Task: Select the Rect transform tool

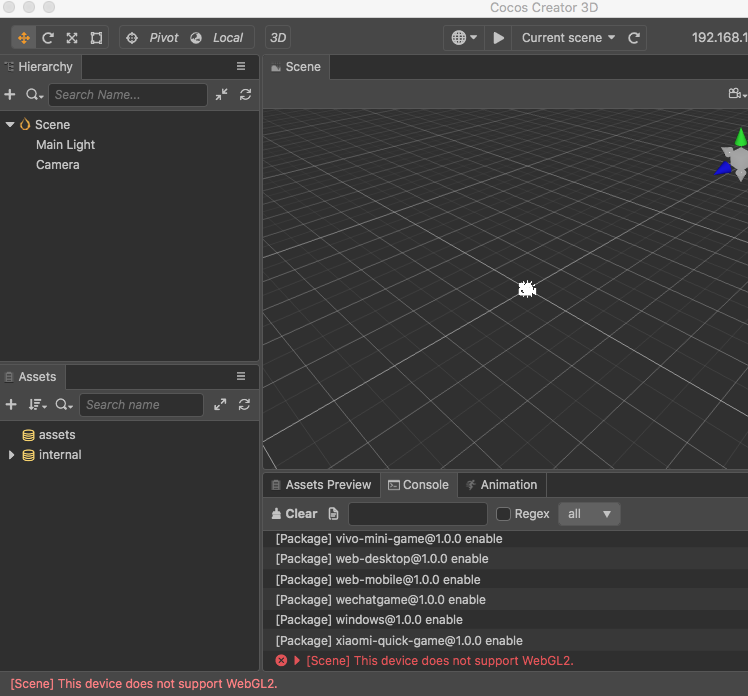Action: pyautogui.click(x=96, y=38)
